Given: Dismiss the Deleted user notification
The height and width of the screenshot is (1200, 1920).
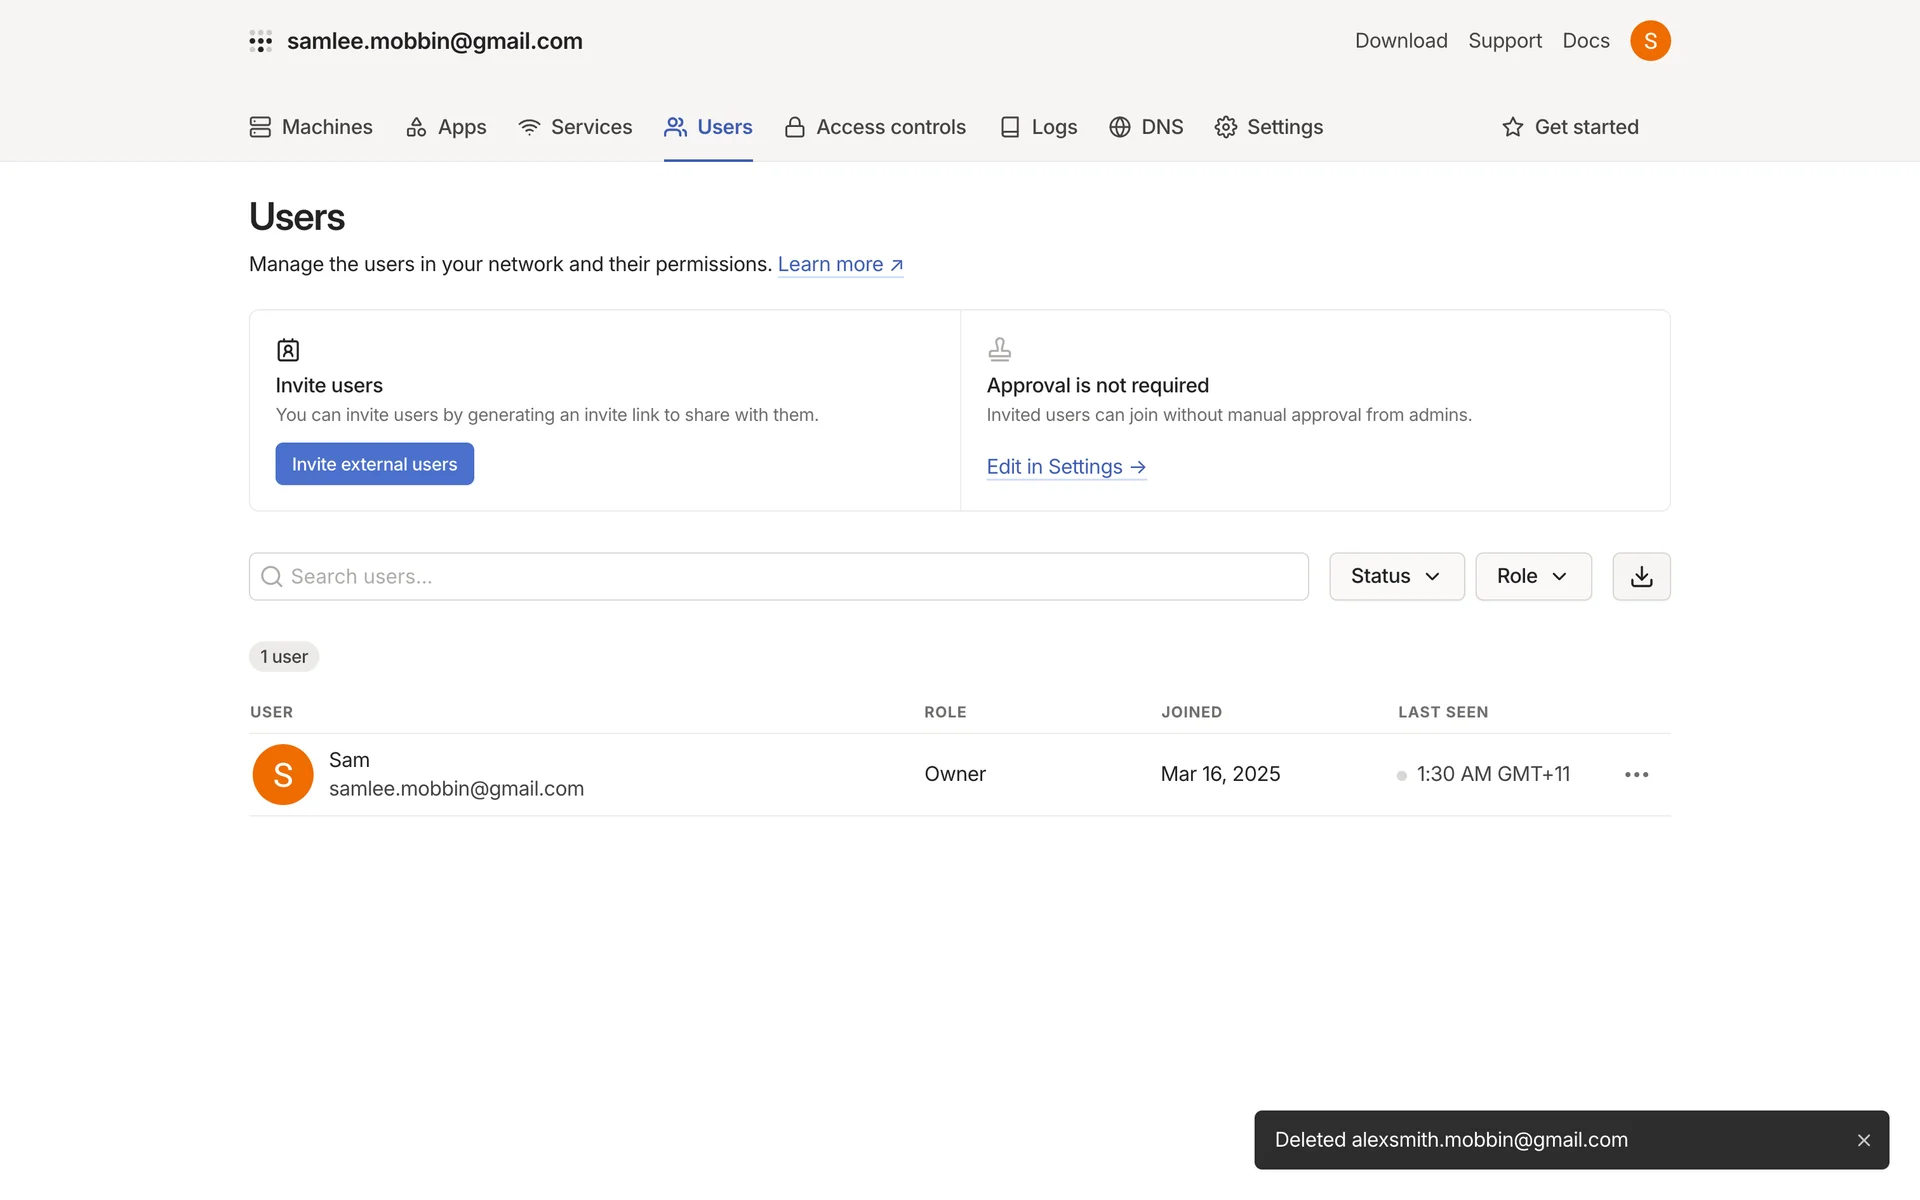Looking at the screenshot, I should (x=1863, y=1140).
